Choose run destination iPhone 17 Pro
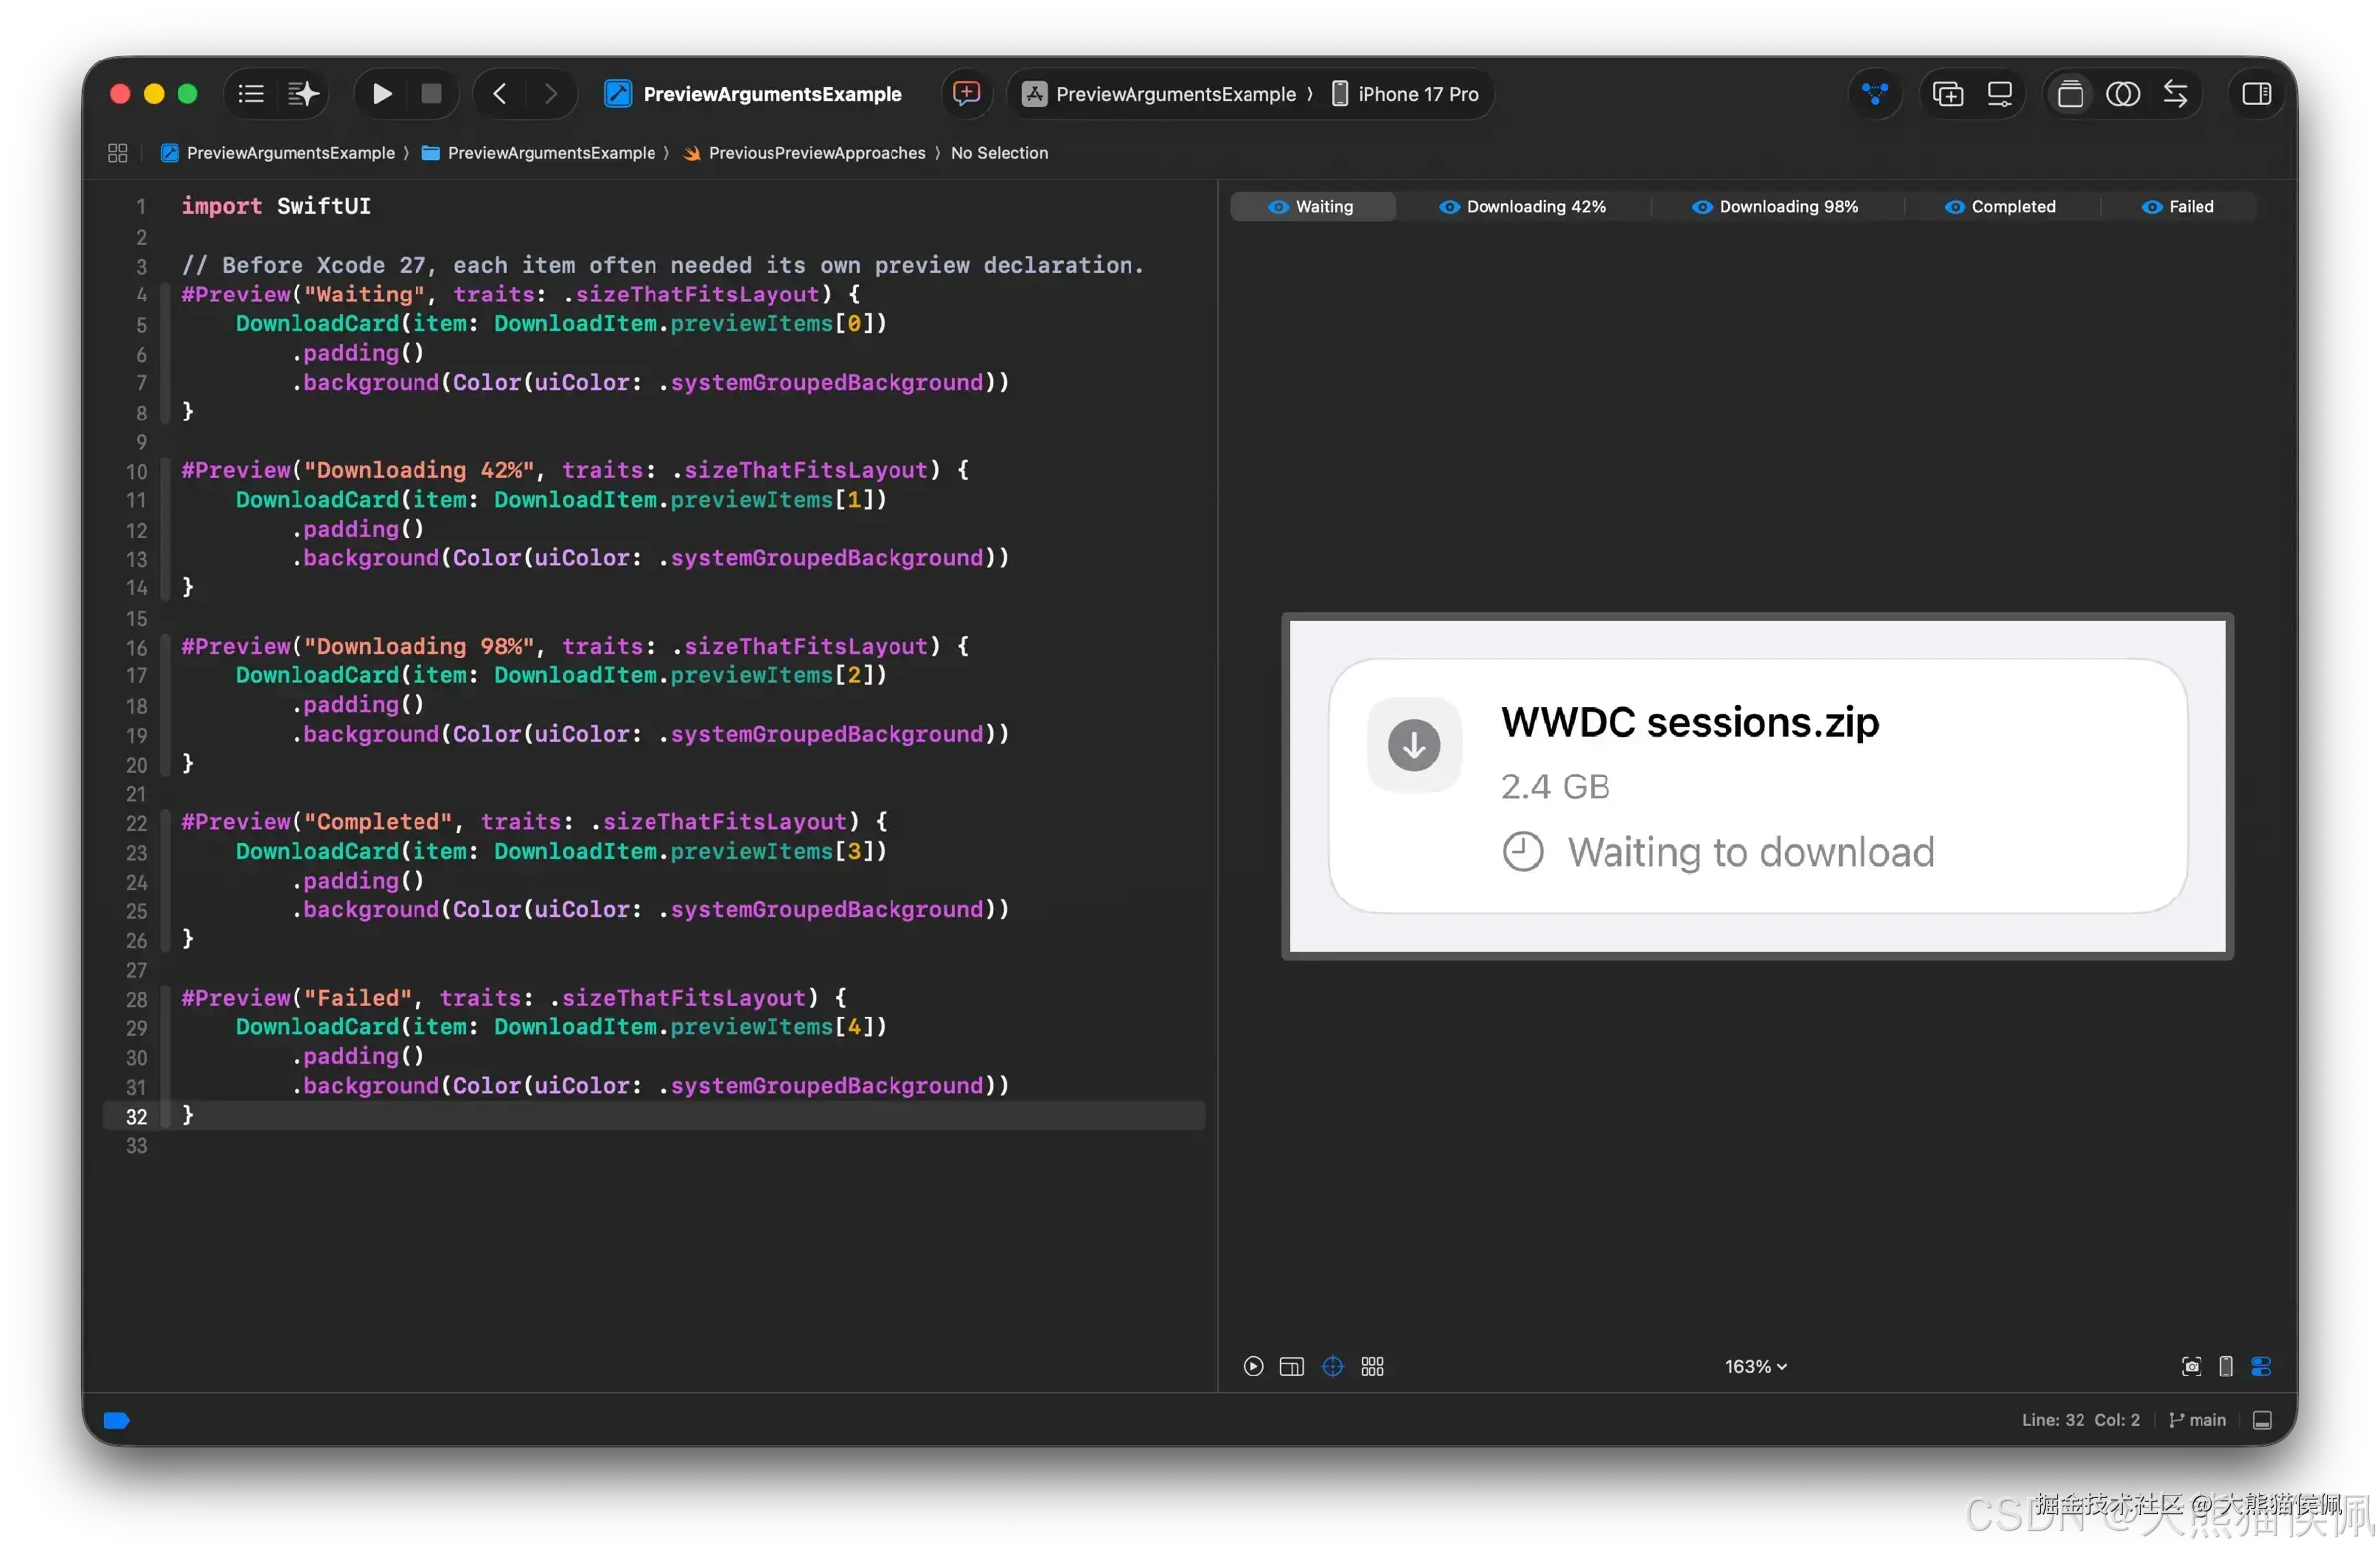Screen dimensions: 2380x1555 (x=1406, y=94)
